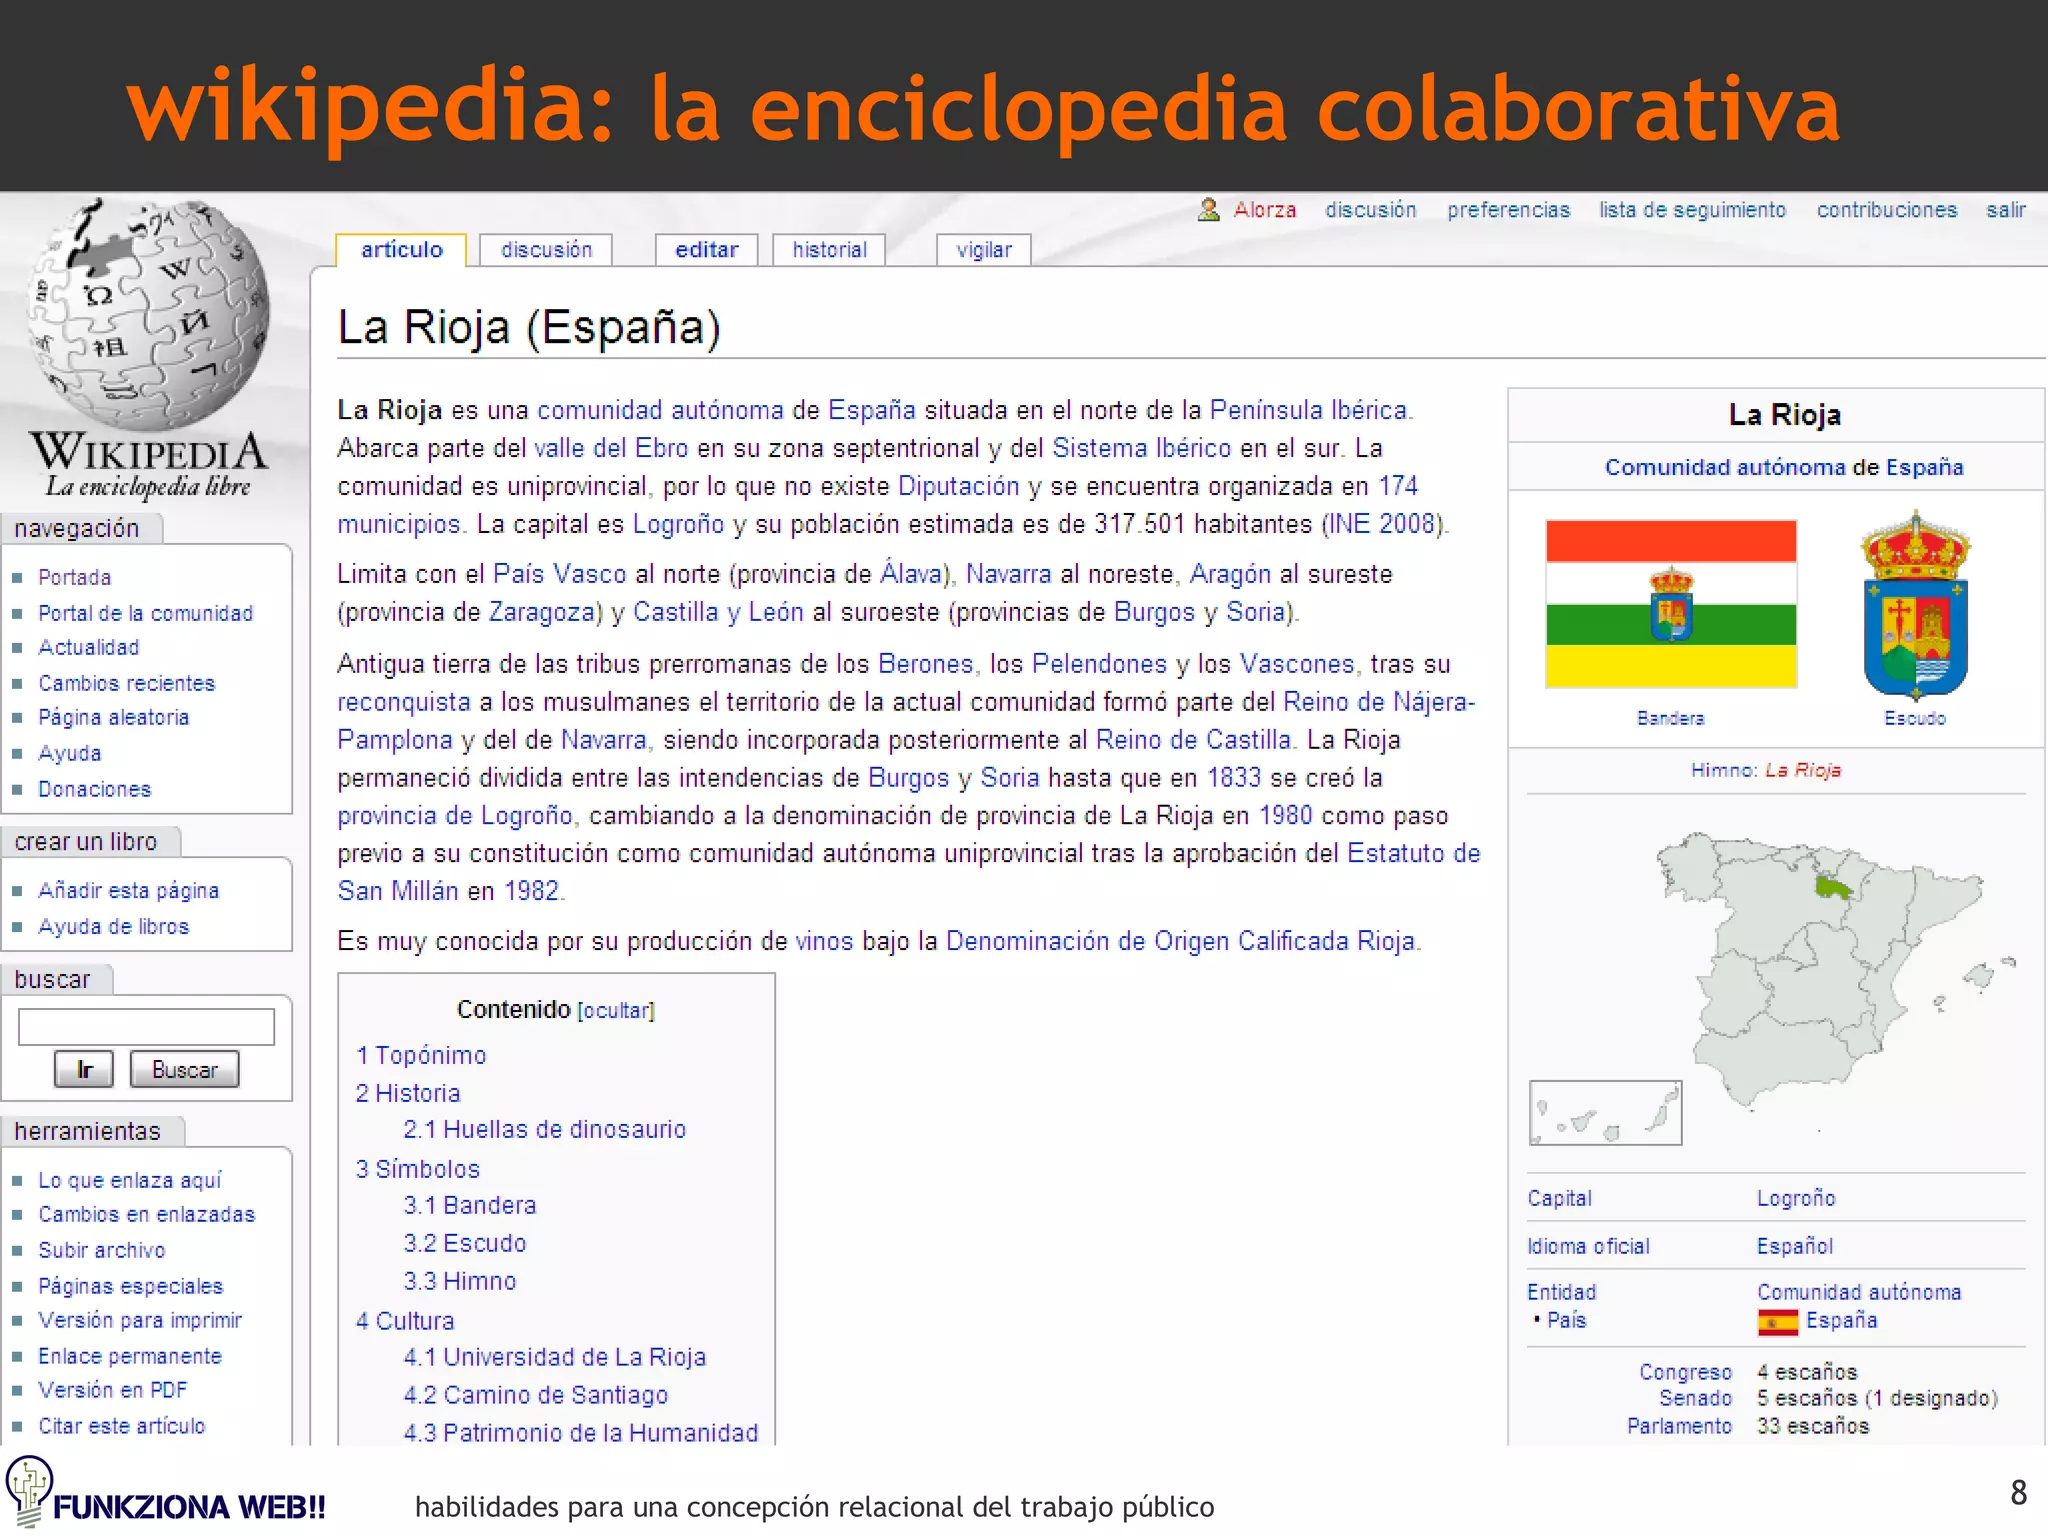Open the Ayuda navigation link
2048x1536 pixels.
point(69,753)
